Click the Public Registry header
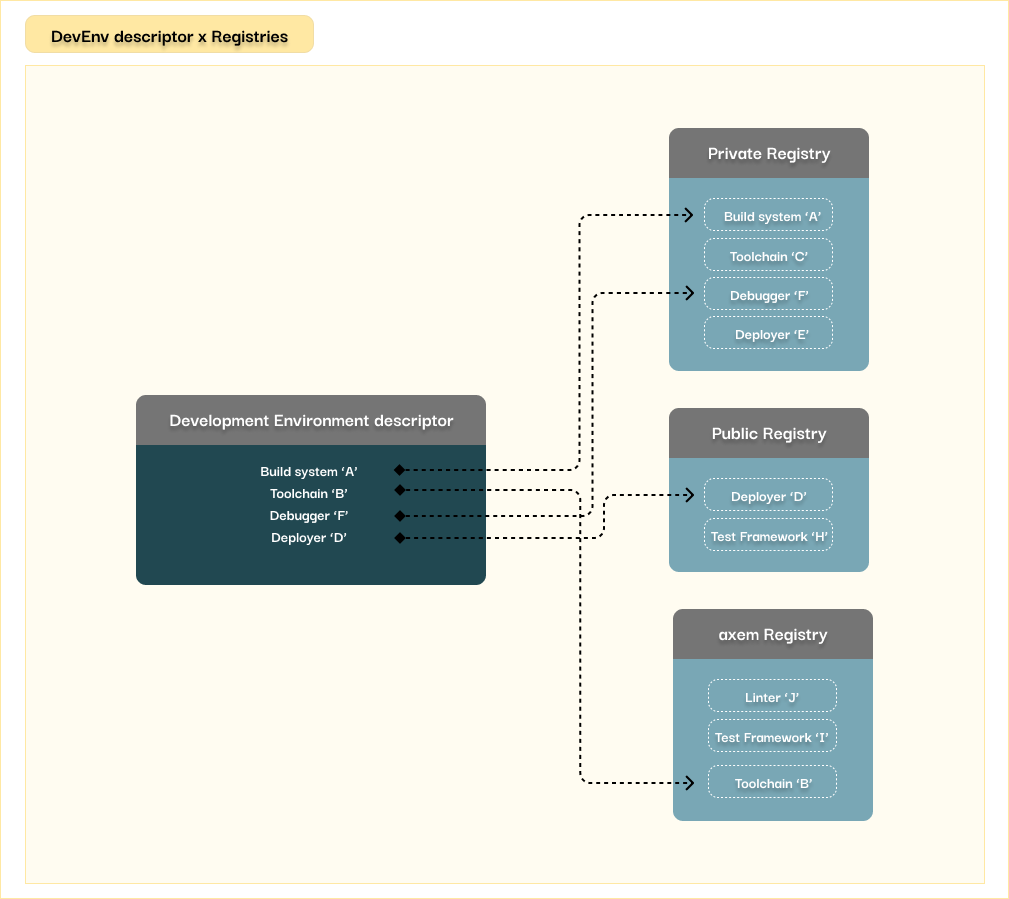Image resolution: width=1009 pixels, height=899 pixels. (x=769, y=434)
